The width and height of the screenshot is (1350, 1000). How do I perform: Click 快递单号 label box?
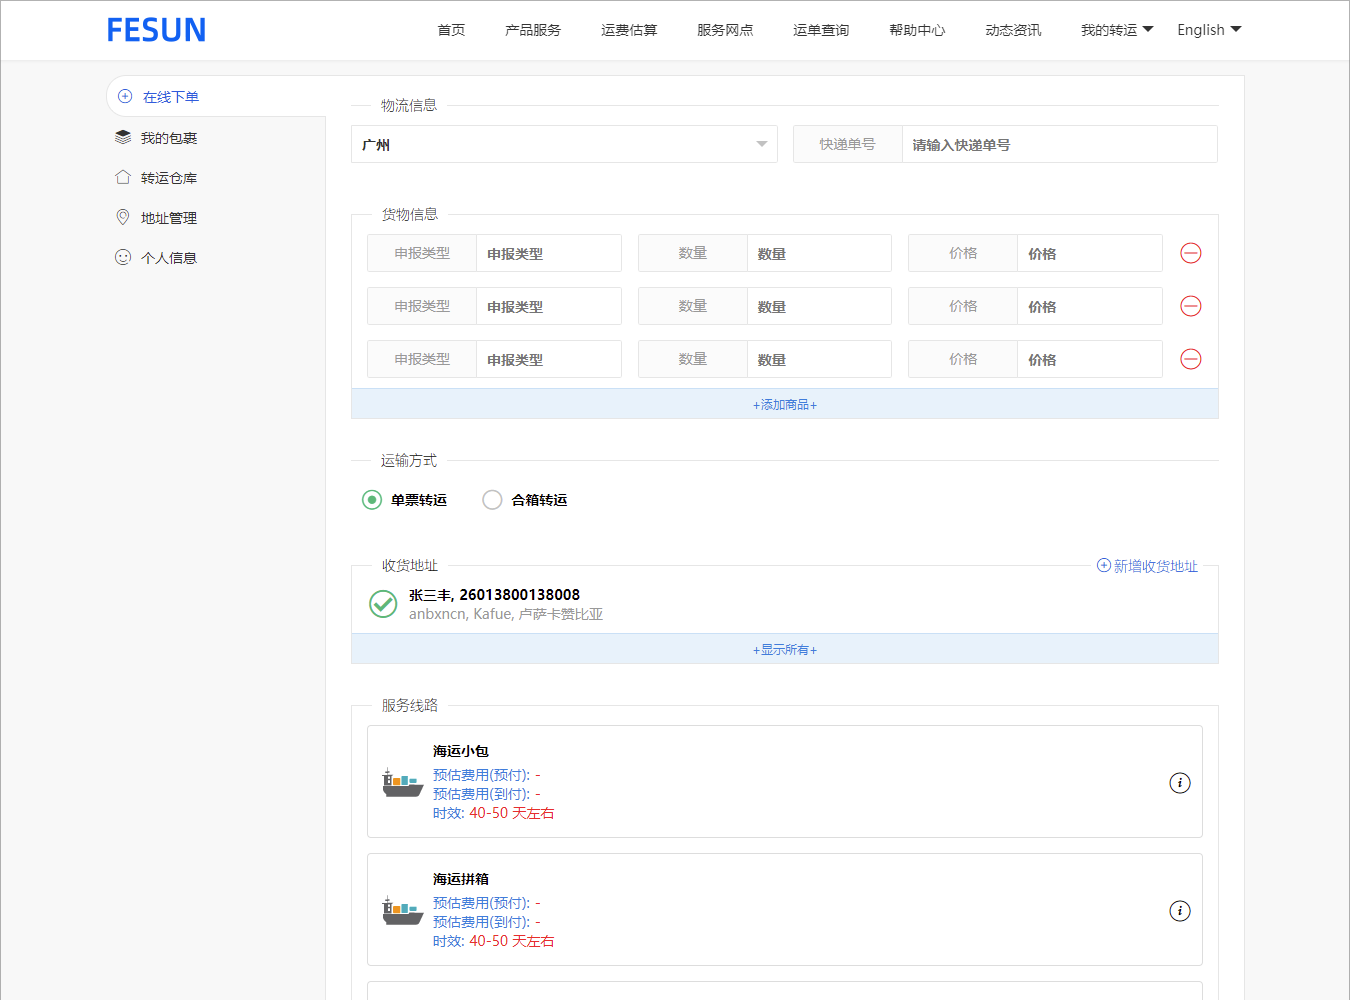tap(848, 144)
